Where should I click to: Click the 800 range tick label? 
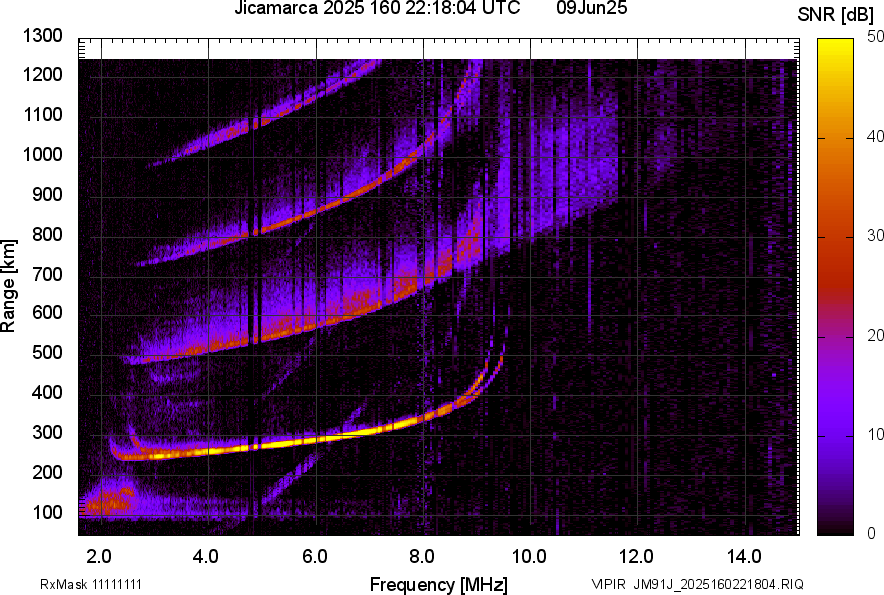coord(47,233)
